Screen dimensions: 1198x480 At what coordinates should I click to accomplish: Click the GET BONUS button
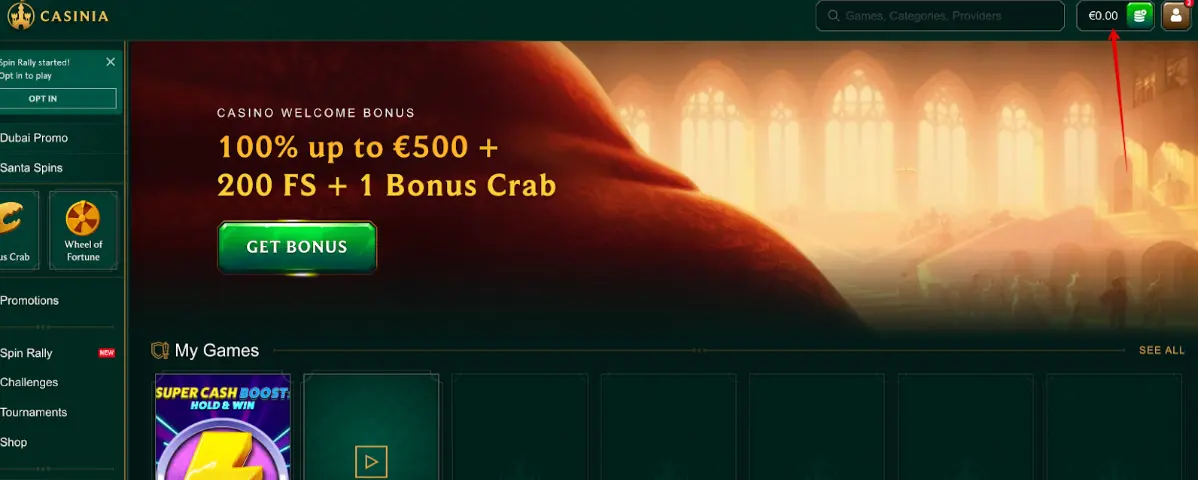coord(297,247)
